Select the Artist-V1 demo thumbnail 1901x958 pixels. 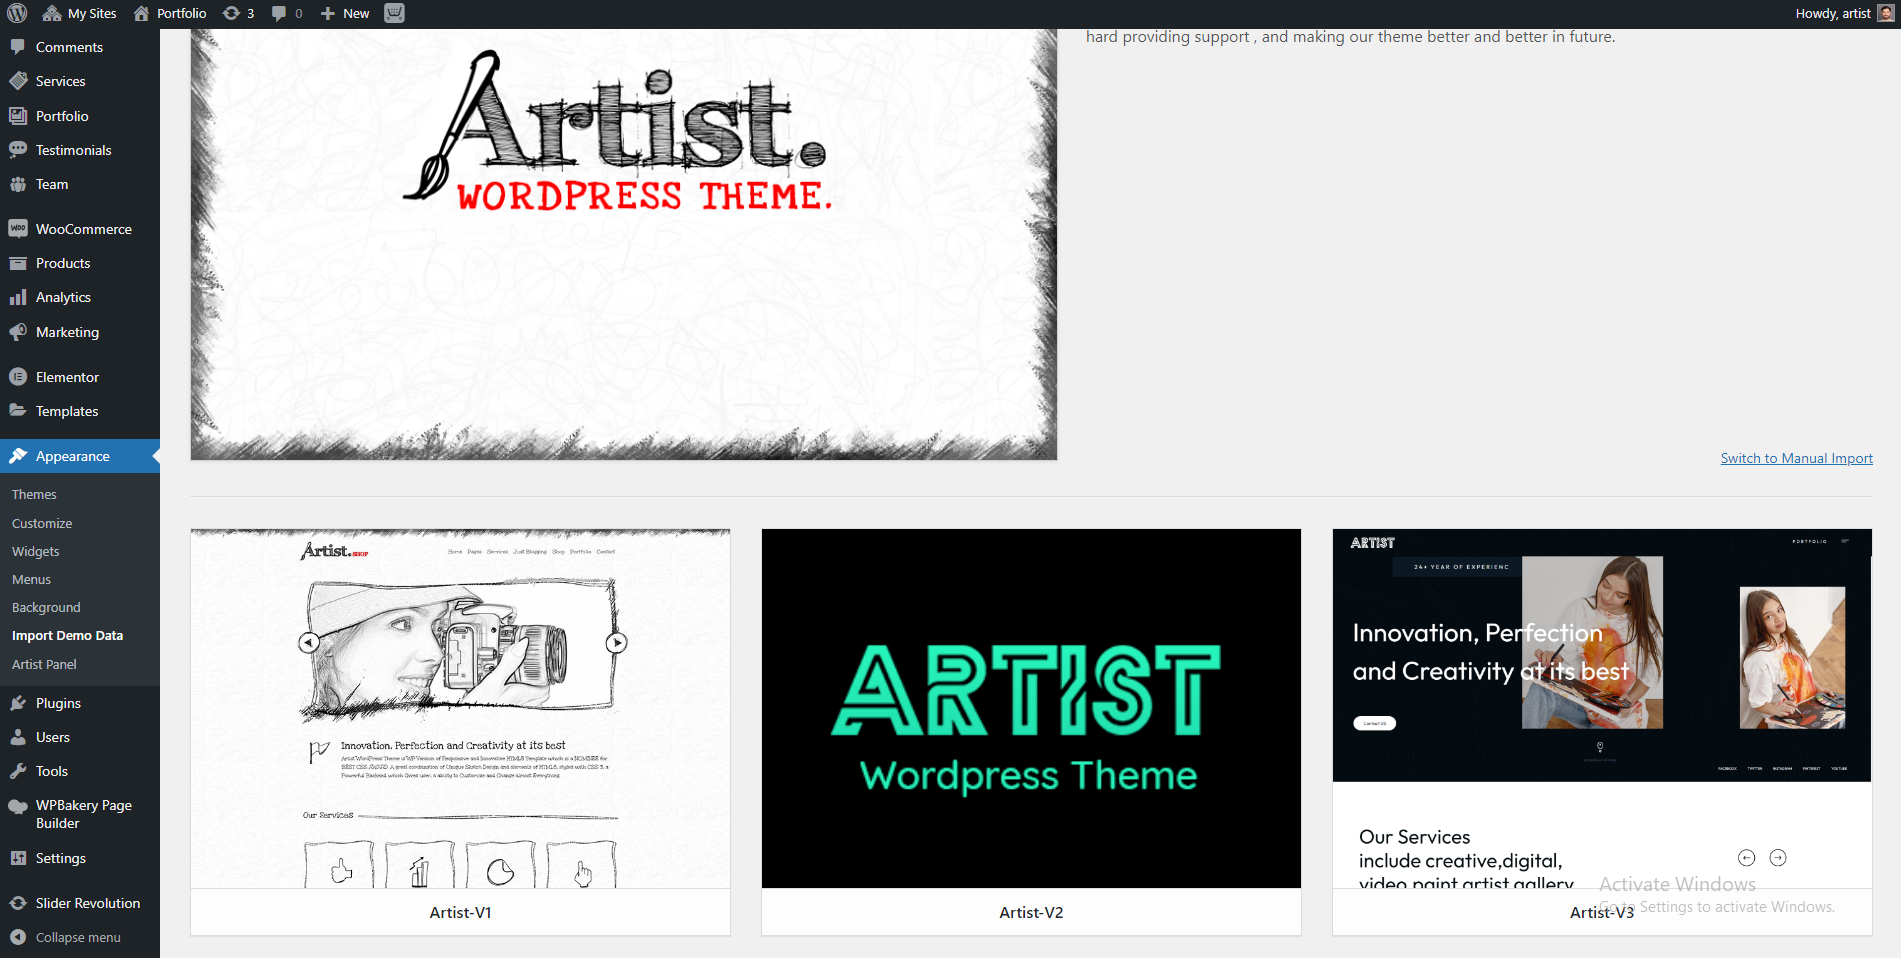(460, 708)
